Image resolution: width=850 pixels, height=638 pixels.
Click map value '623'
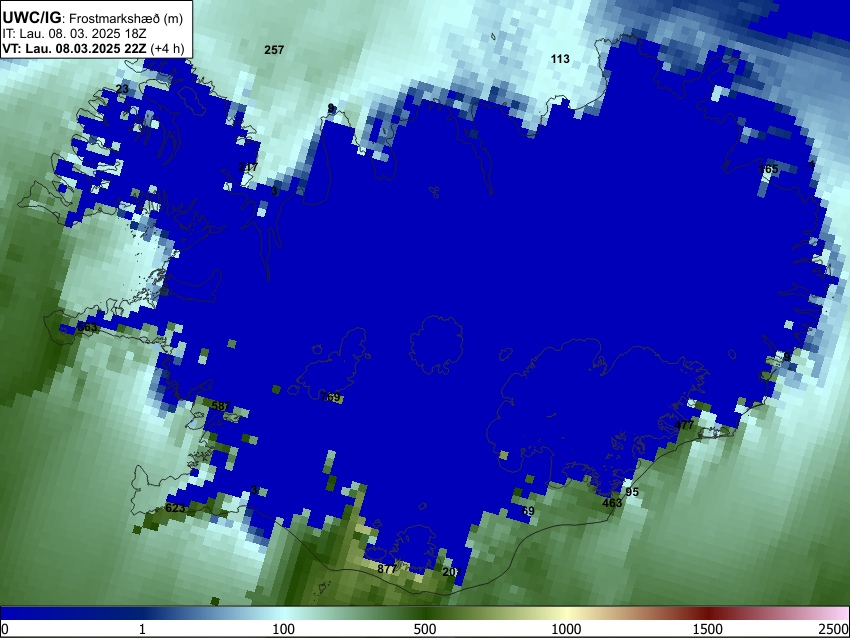175,508
